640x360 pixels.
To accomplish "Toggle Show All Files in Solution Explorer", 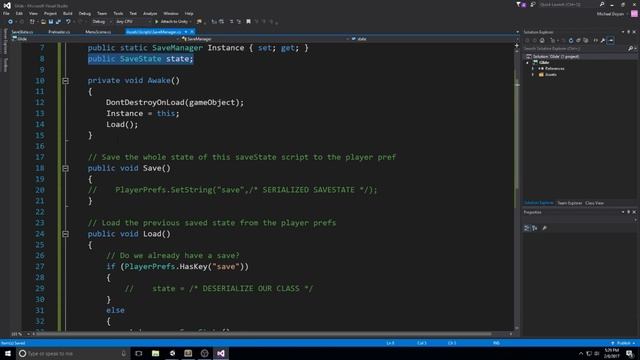I will tap(586, 40).
